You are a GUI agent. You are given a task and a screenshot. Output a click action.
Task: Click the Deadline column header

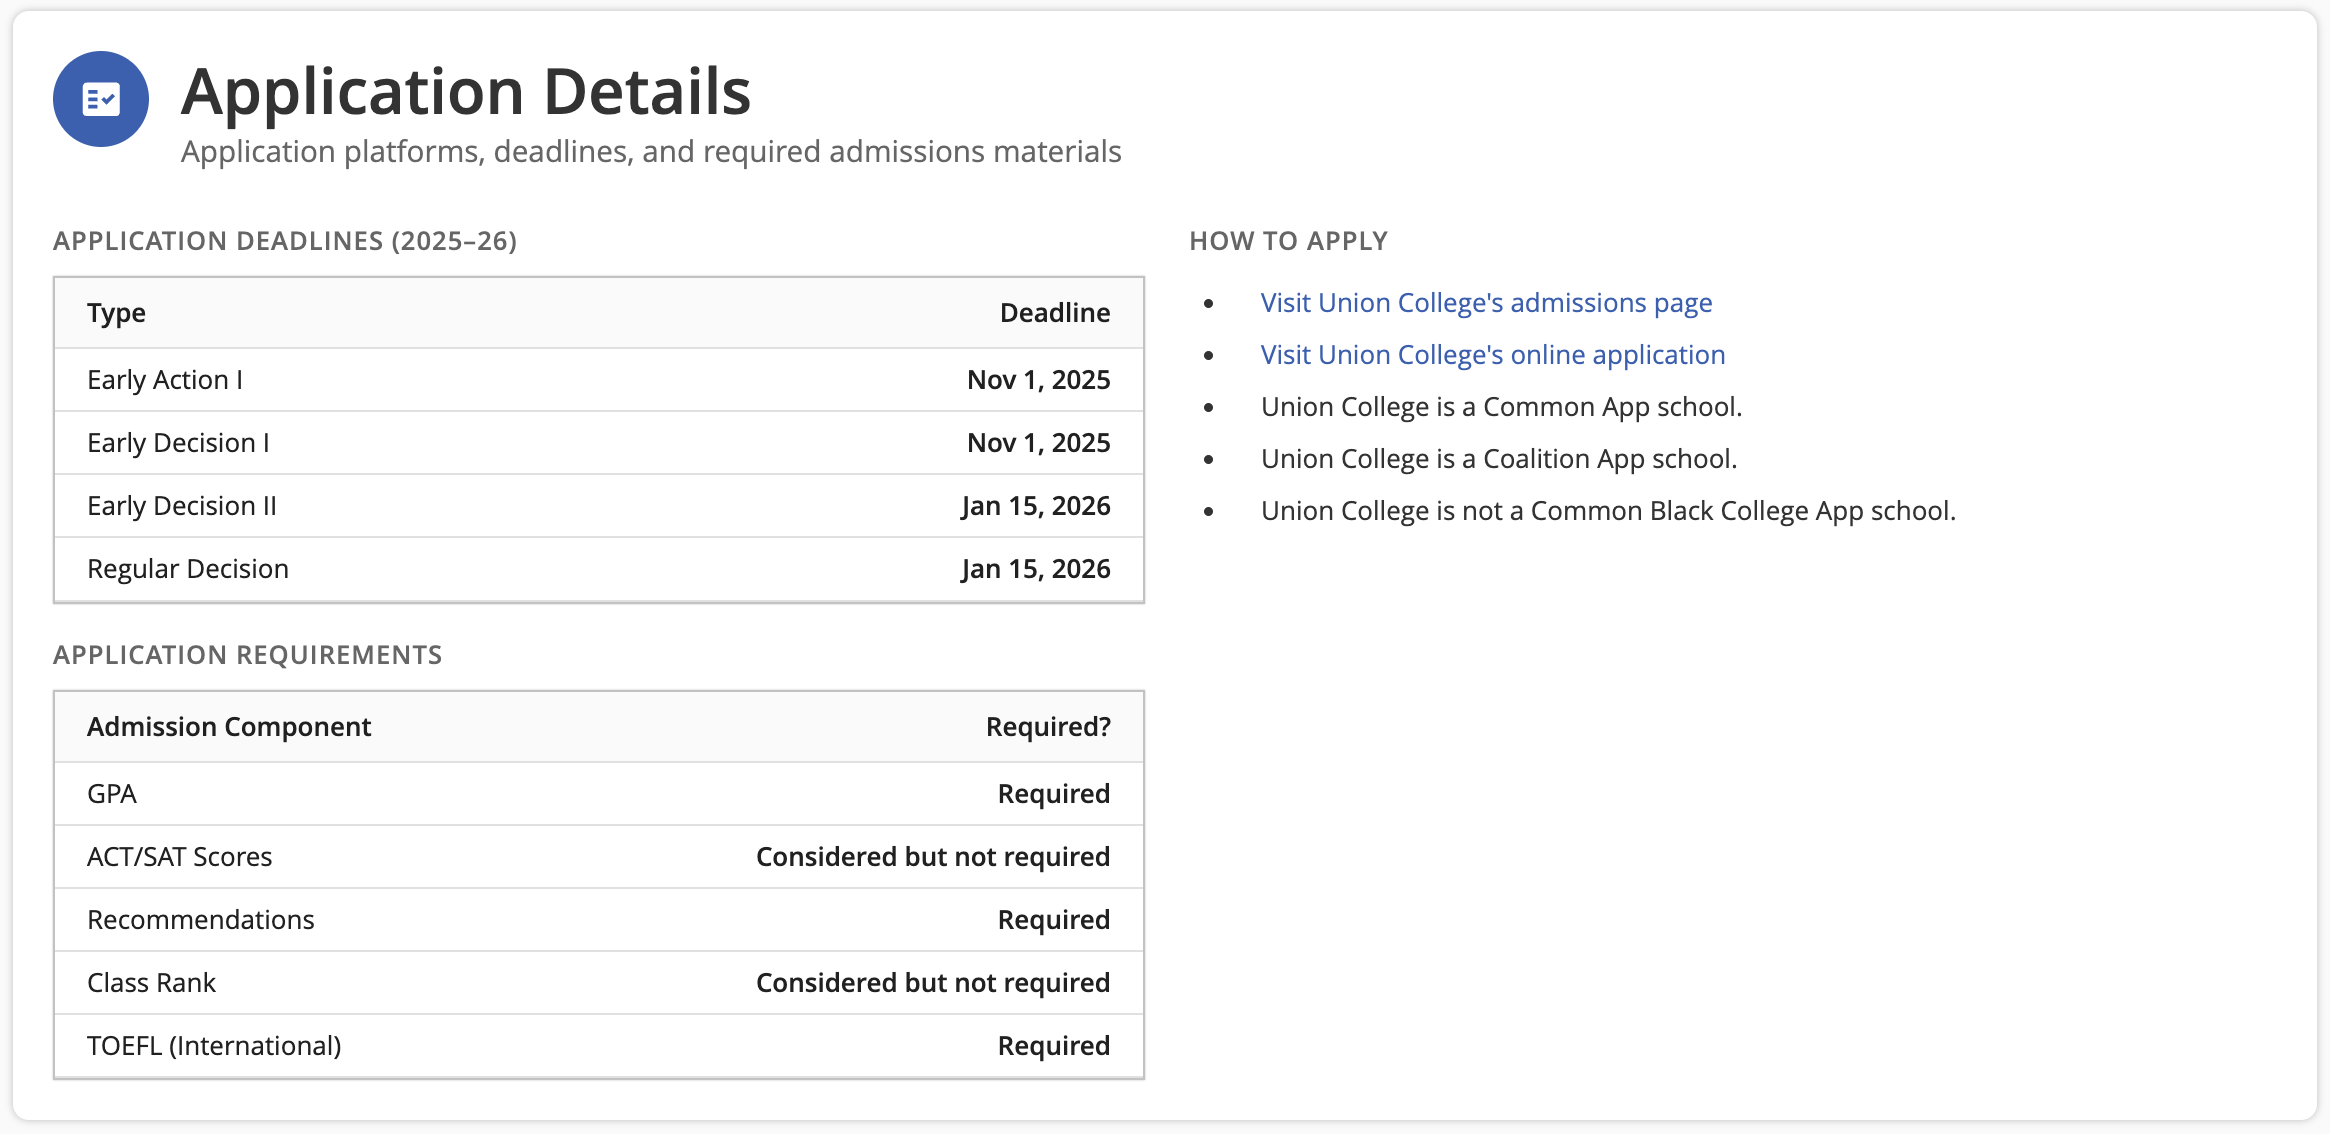[x=1055, y=313]
